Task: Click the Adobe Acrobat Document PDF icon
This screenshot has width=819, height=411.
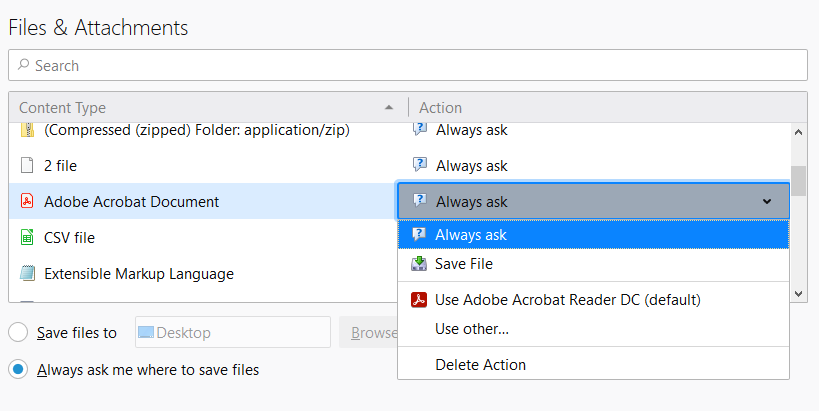Action: [x=27, y=201]
